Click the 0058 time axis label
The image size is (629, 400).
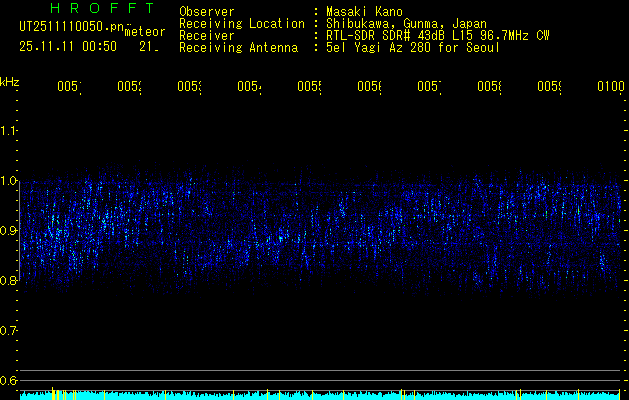pyautogui.click(x=490, y=87)
